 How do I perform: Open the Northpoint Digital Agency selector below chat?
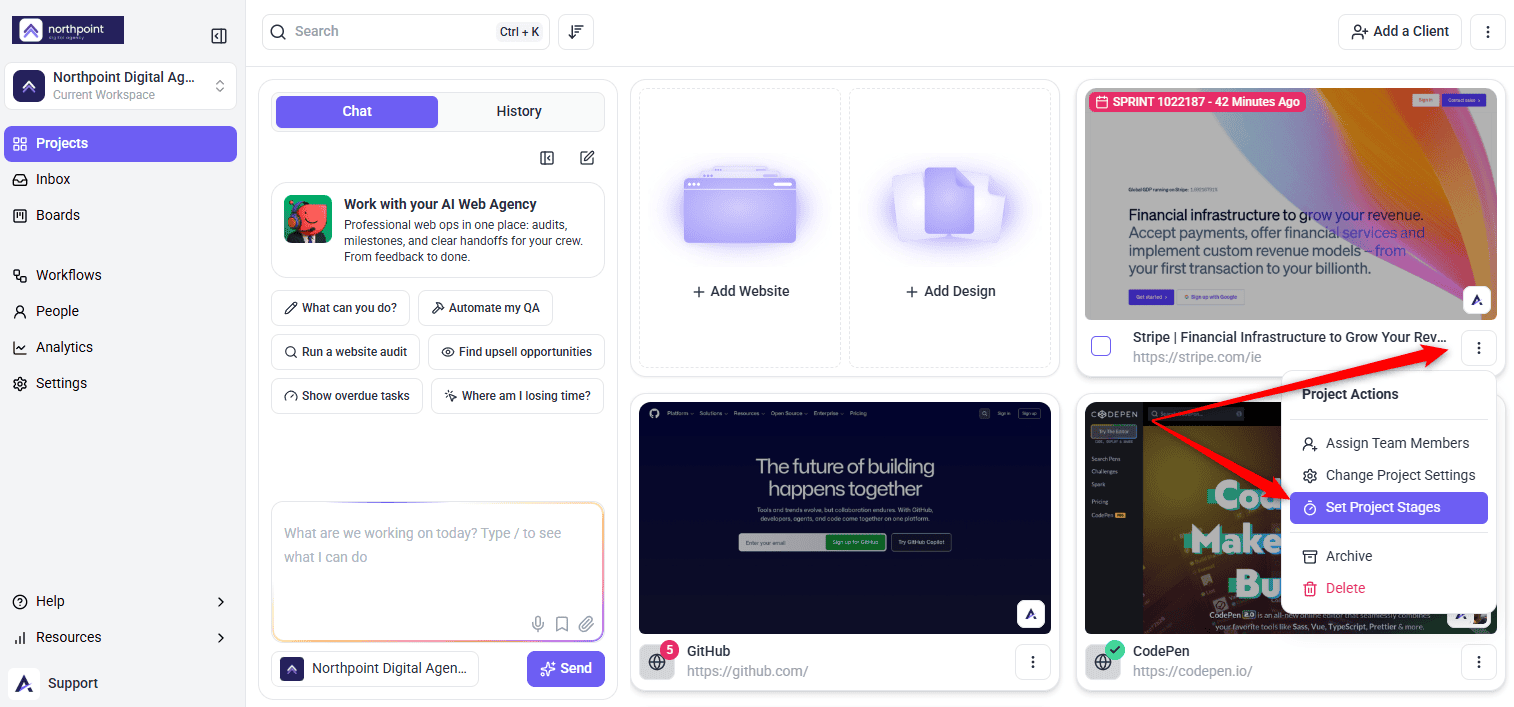click(375, 668)
